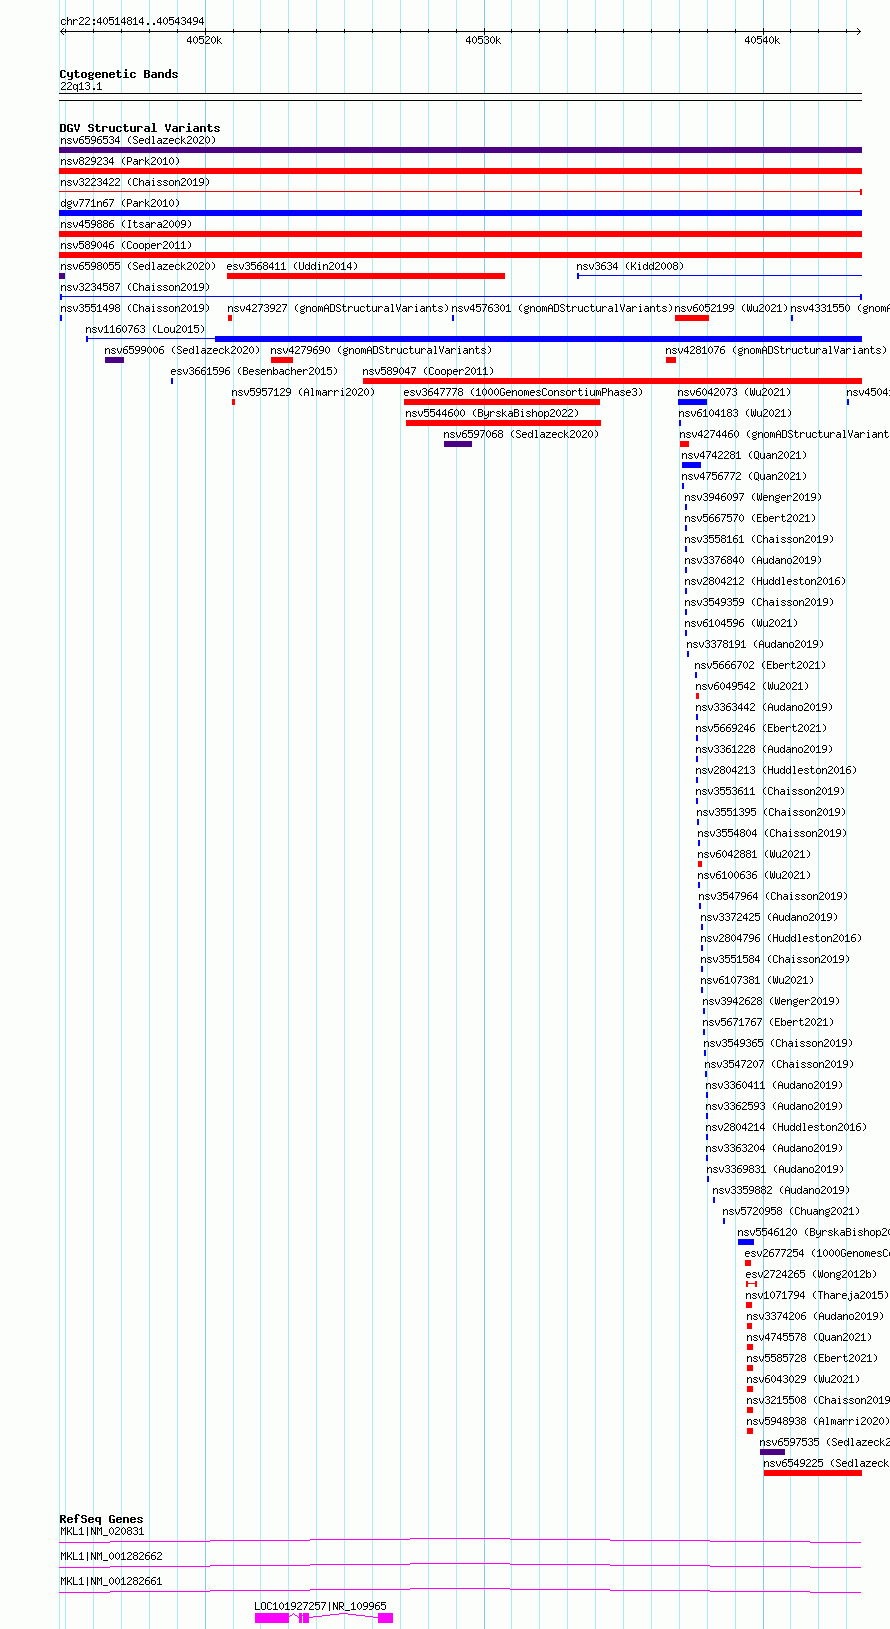The width and height of the screenshot is (890, 1629).
Task: Click the nsv3223422 (Chaisson2019) label
Action: coord(134,182)
